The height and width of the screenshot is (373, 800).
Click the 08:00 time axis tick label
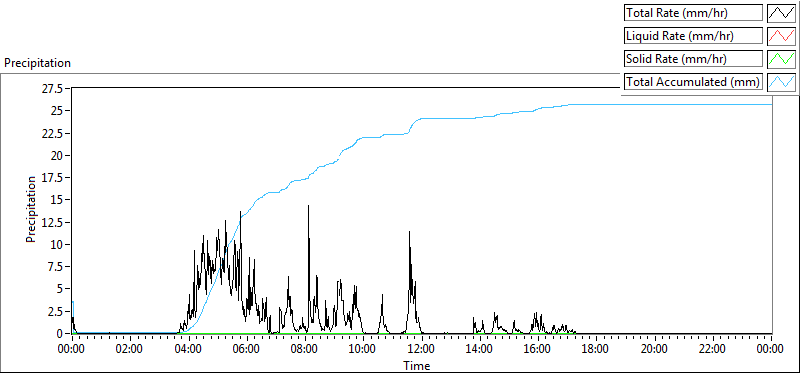304,349
